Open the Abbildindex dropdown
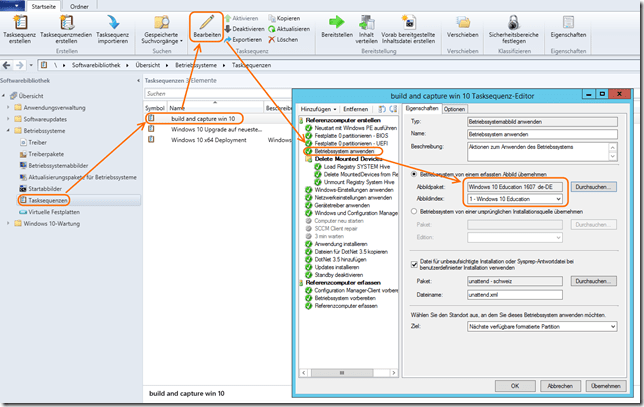The height and width of the screenshot is (407, 644). [519, 199]
